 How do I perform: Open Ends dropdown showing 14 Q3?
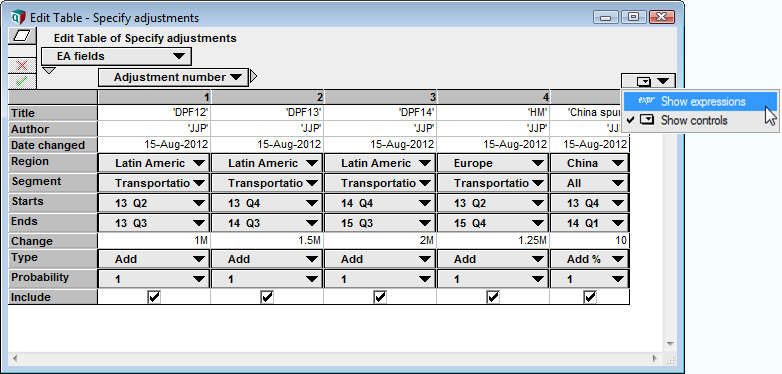tap(267, 223)
